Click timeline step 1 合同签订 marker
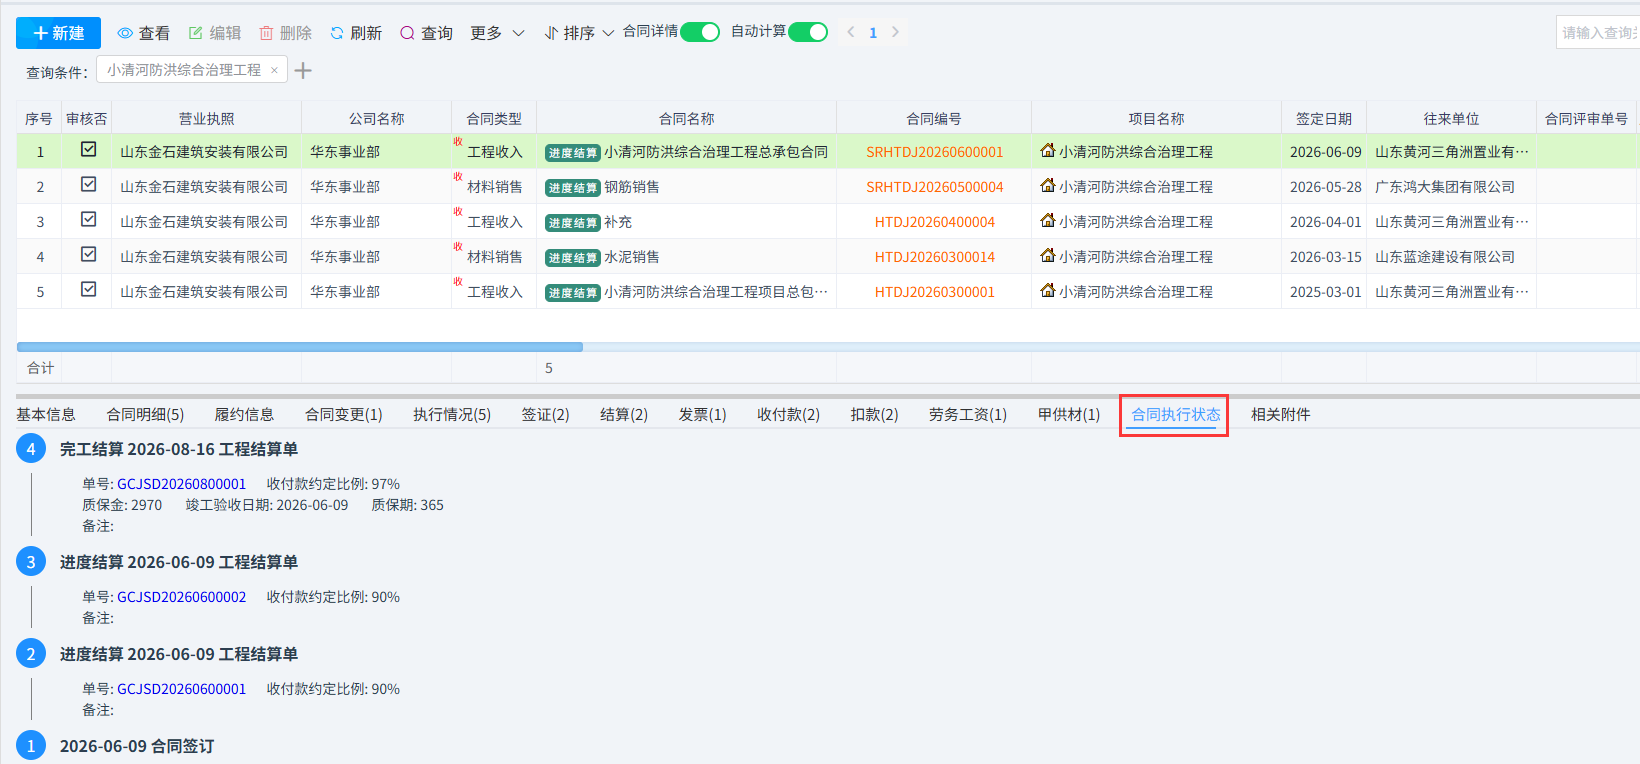The width and height of the screenshot is (1640, 764). point(31,746)
